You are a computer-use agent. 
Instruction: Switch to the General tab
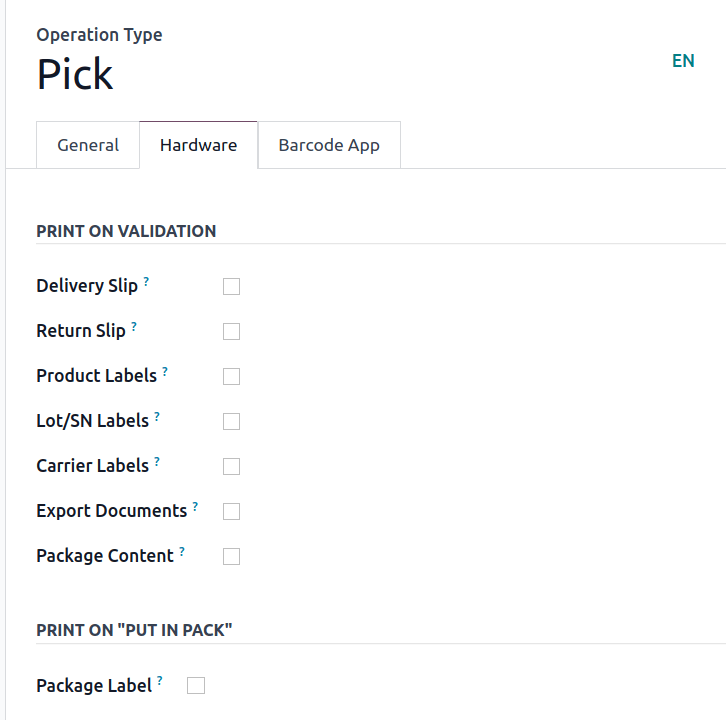pos(88,145)
